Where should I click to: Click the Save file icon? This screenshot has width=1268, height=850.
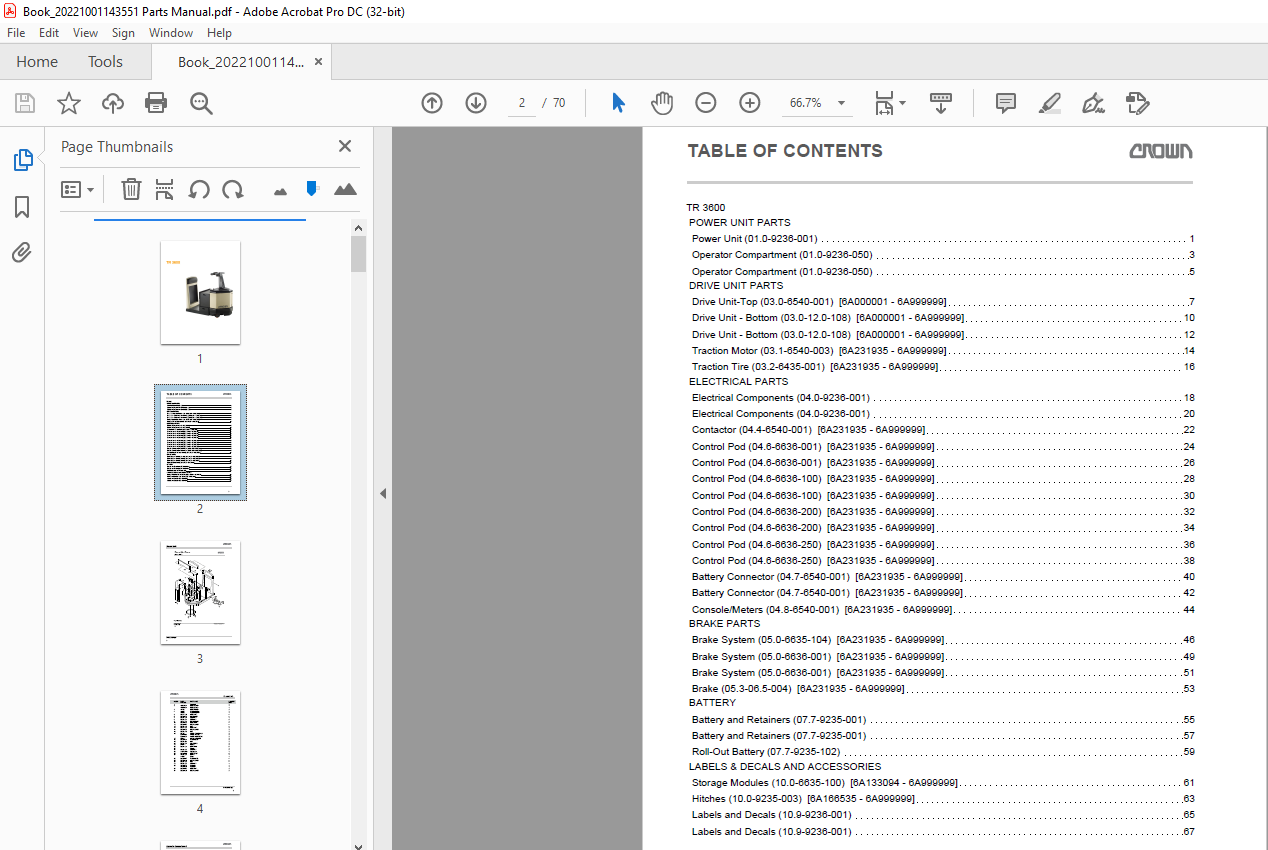click(x=25, y=103)
